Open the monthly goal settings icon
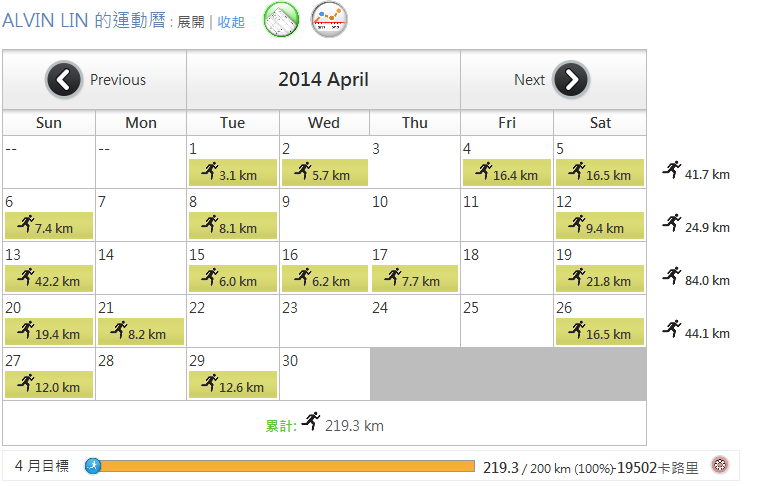This screenshot has height=486, width=770. point(719,466)
